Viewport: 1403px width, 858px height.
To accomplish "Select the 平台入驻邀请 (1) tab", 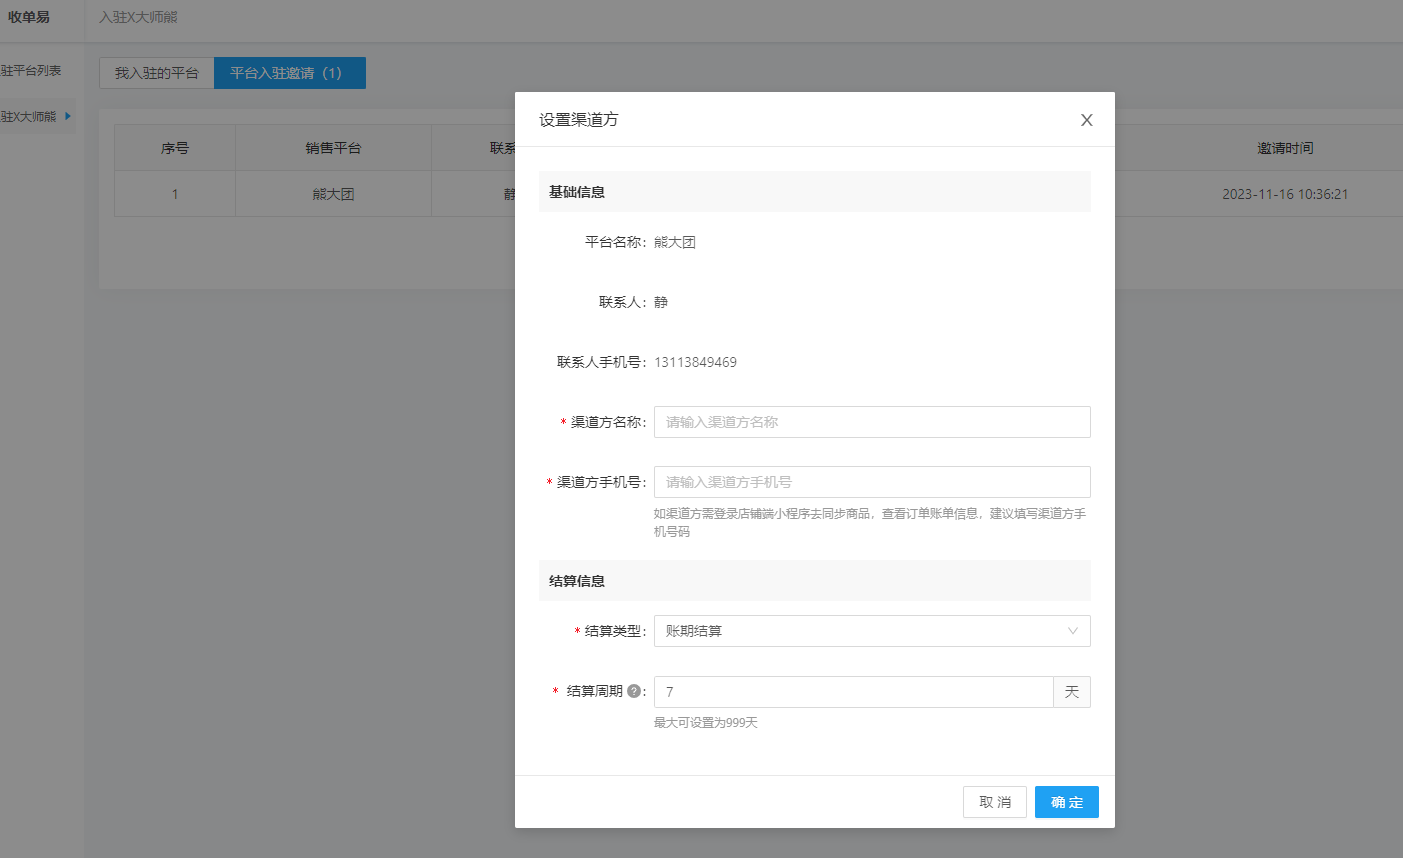I will [289, 73].
